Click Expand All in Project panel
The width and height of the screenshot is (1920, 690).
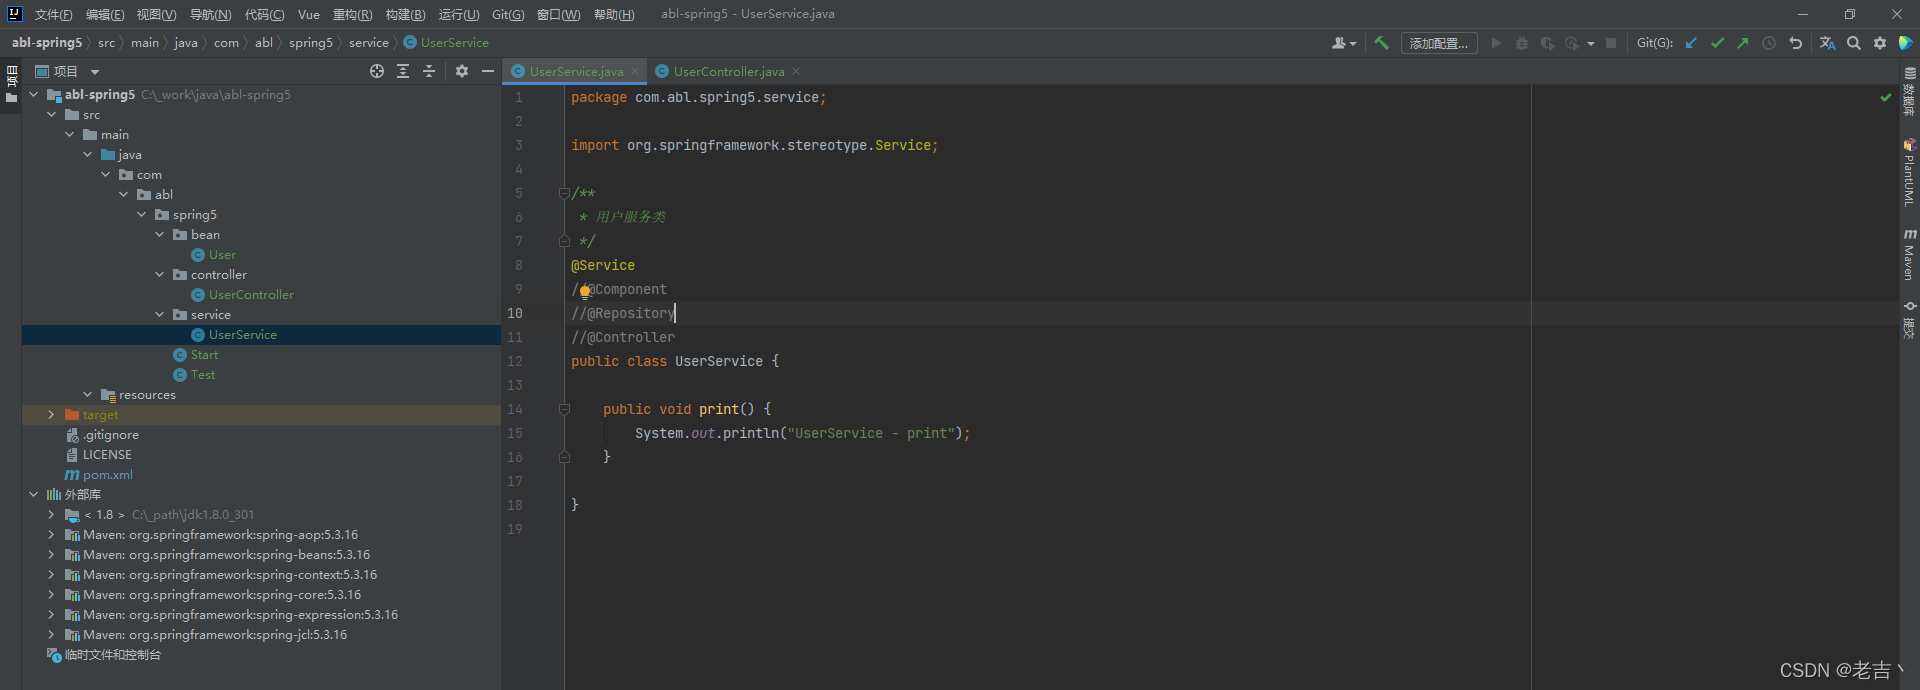(x=403, y=71)
